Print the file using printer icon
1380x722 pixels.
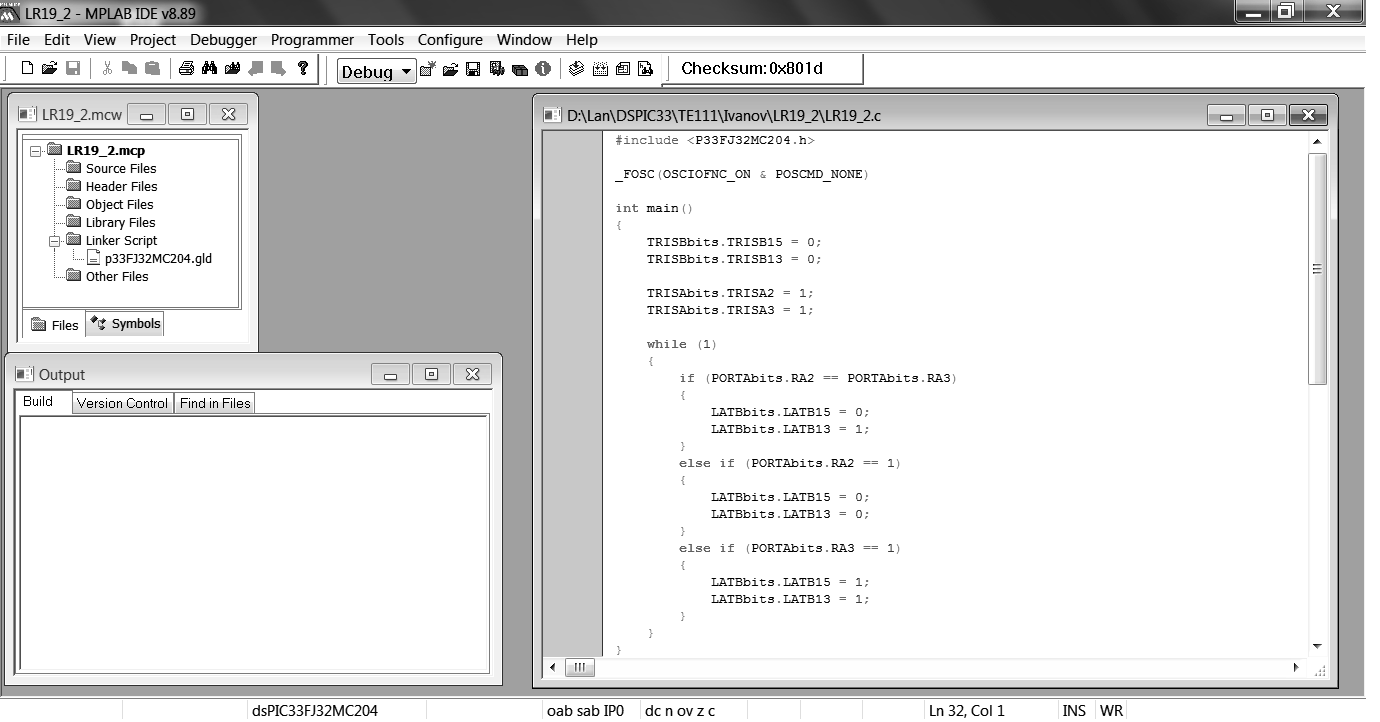(186, 68)
